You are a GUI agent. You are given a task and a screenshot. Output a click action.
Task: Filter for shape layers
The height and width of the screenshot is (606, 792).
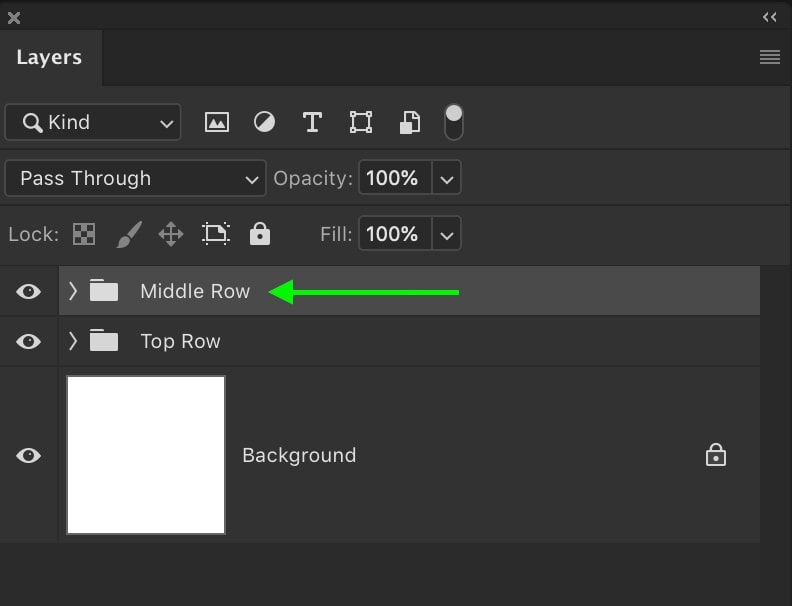coord(361,122)
